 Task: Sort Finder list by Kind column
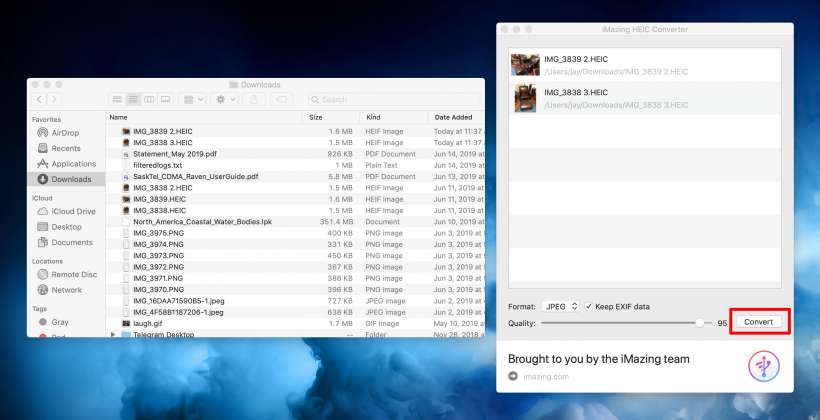point(394,117)
